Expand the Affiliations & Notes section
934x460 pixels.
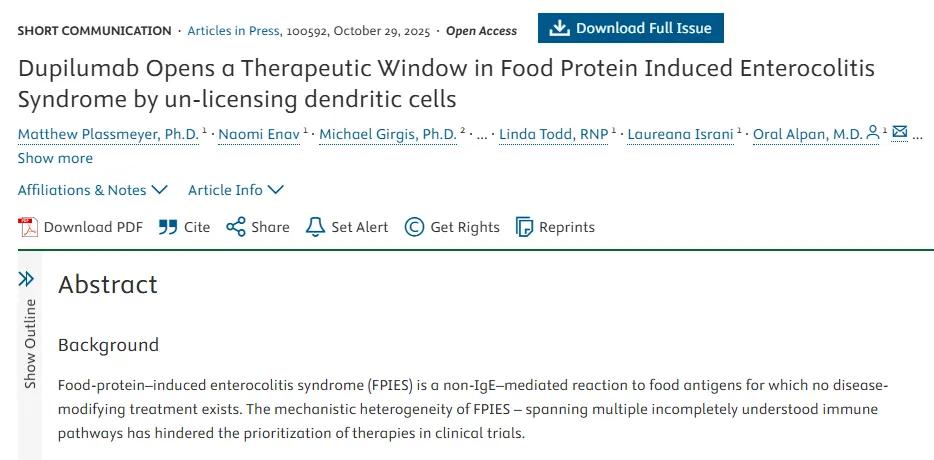92,190
